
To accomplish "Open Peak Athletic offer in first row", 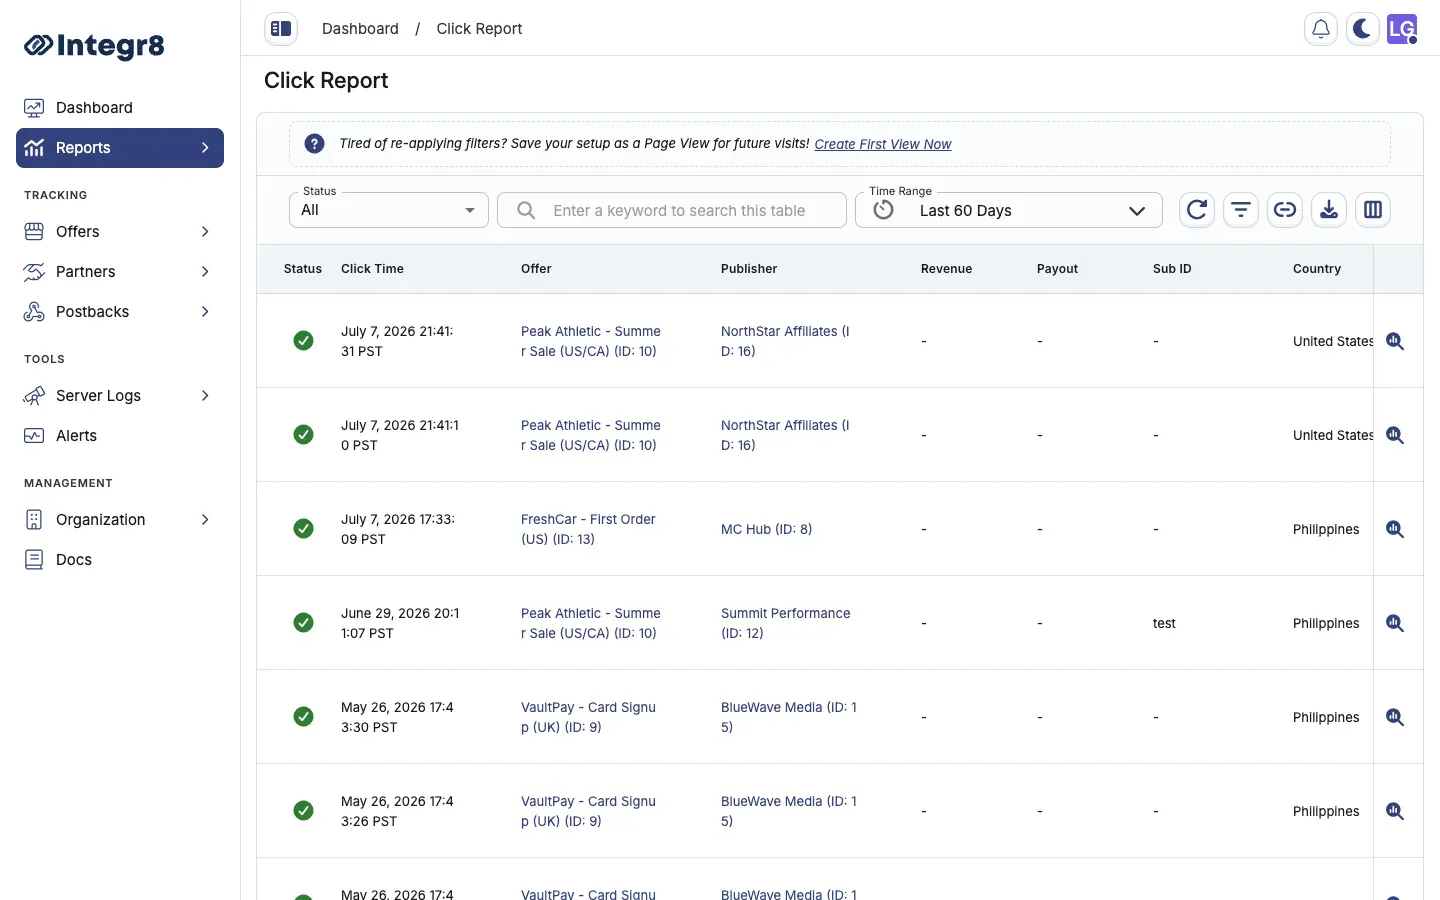I will (591, 341).
